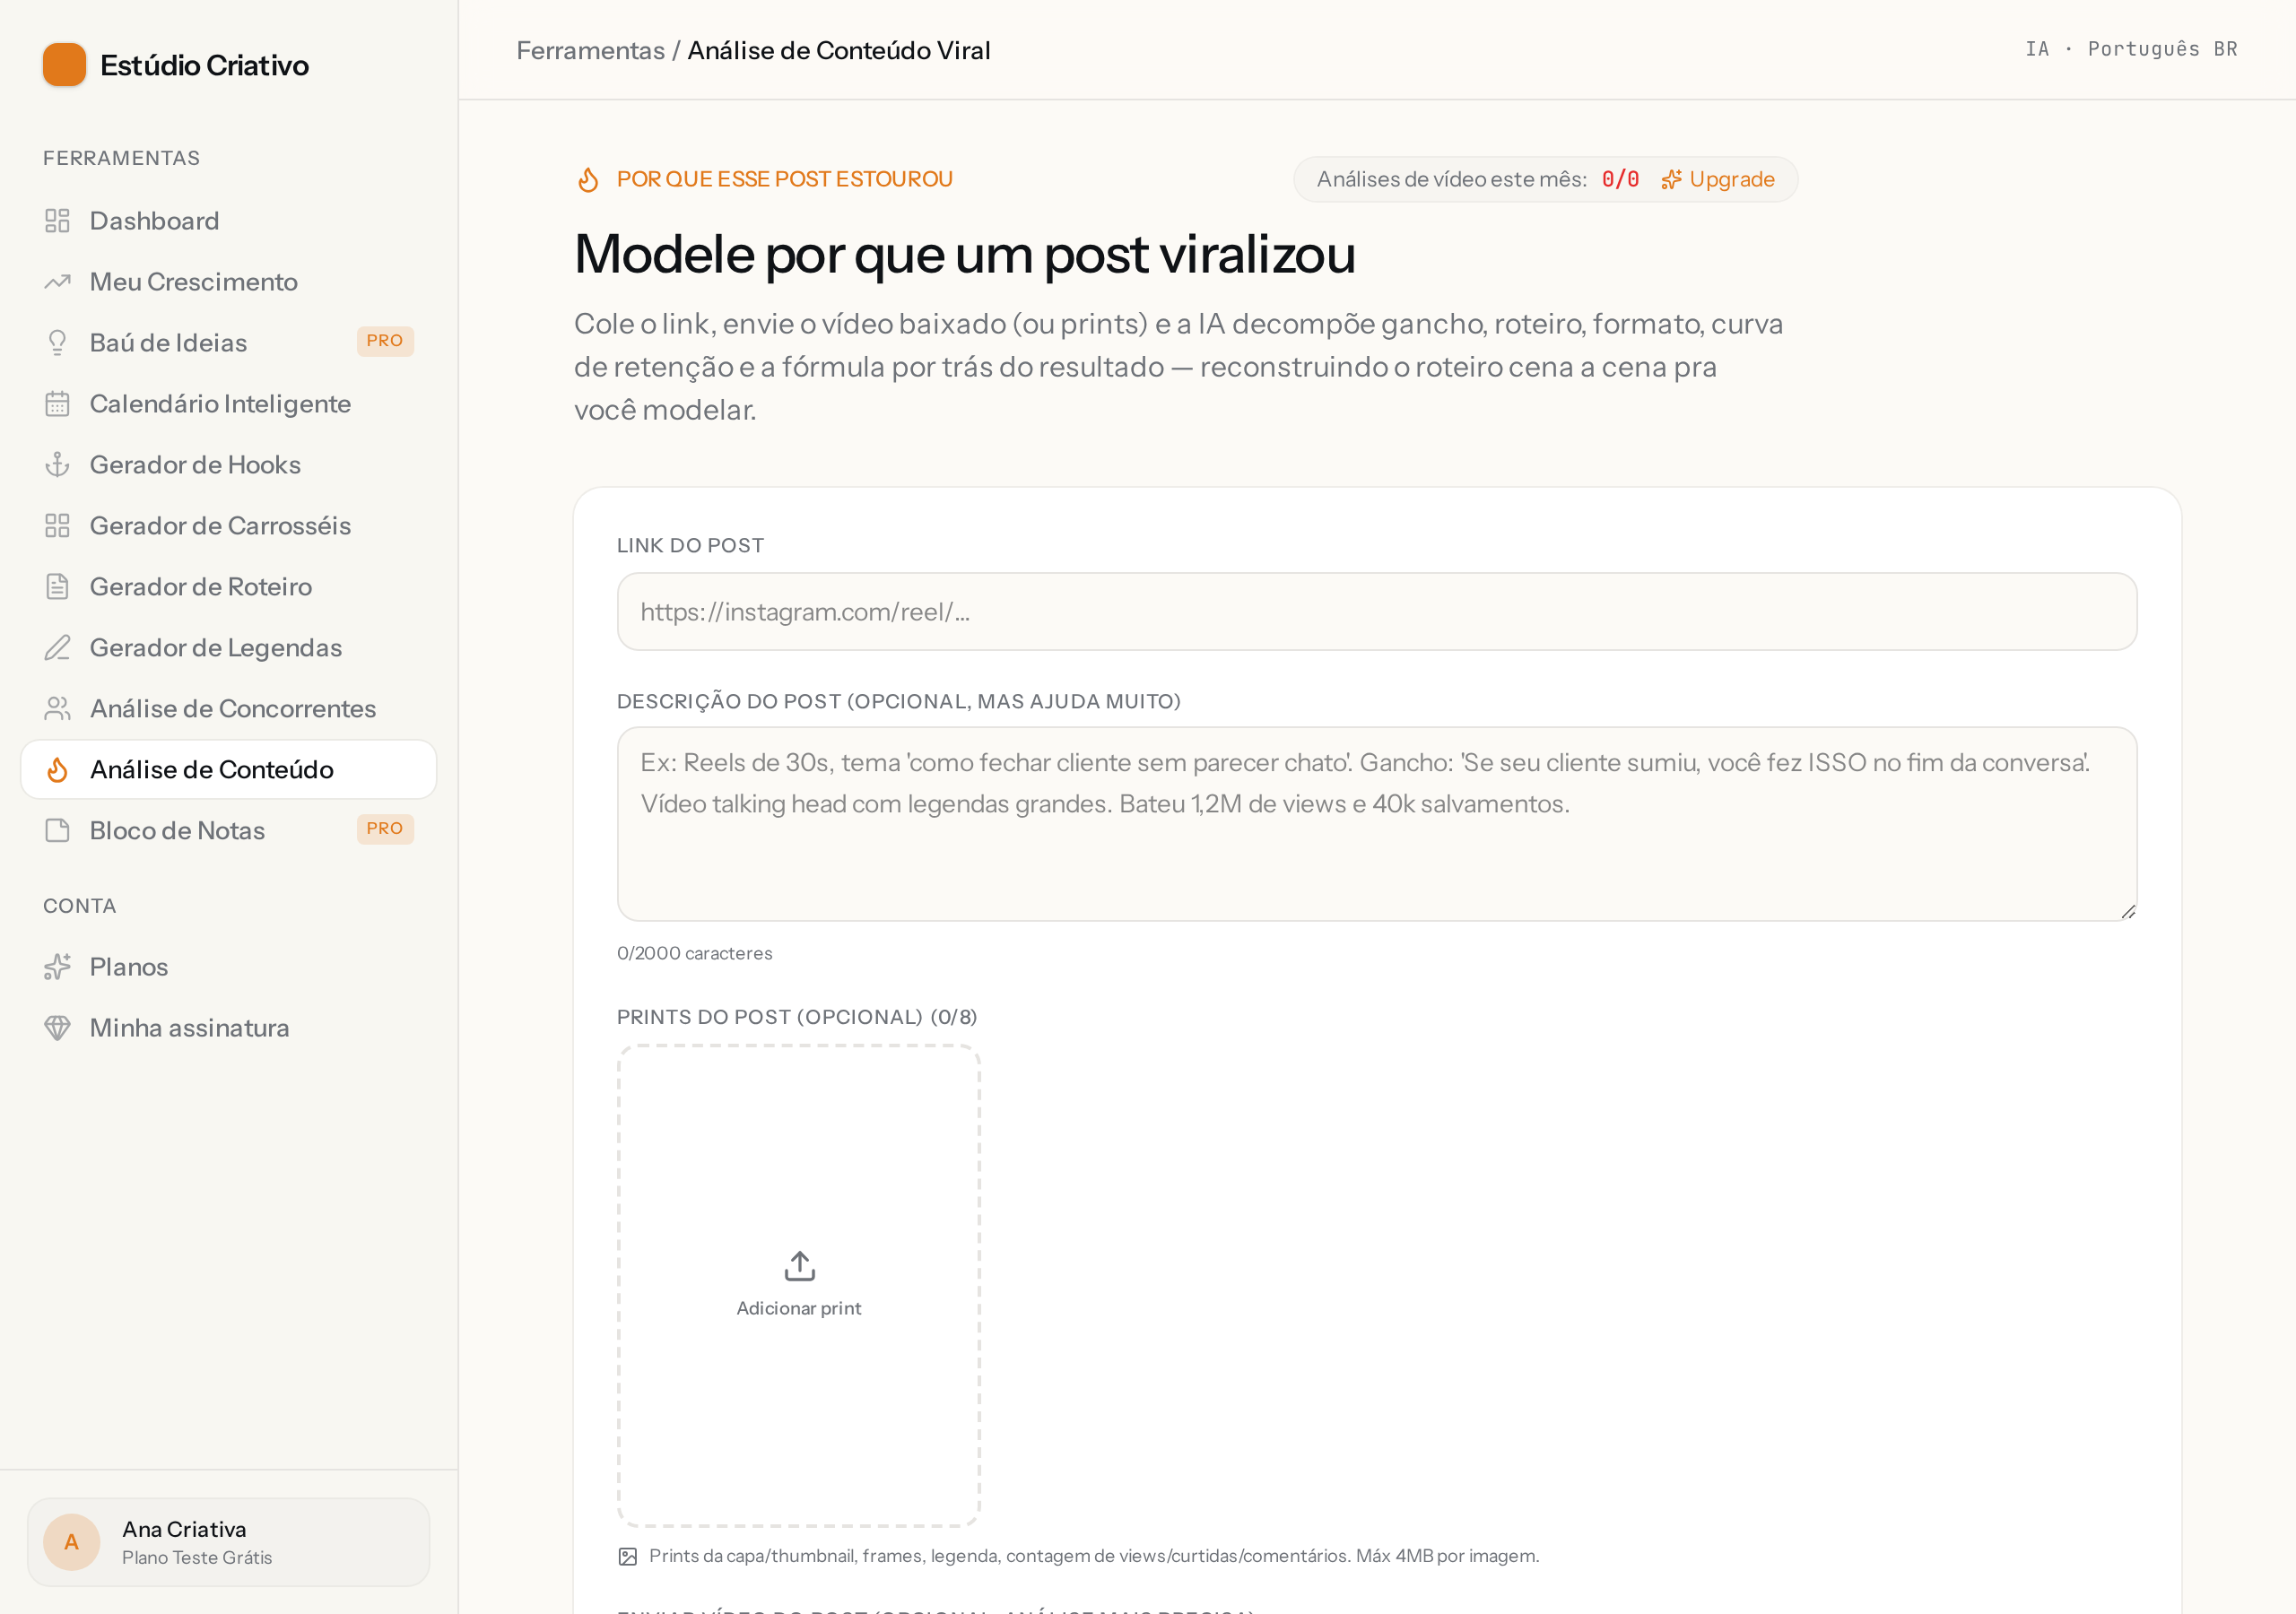
Task: Click the Estúdio Criativo brand name
Action: 204,65
